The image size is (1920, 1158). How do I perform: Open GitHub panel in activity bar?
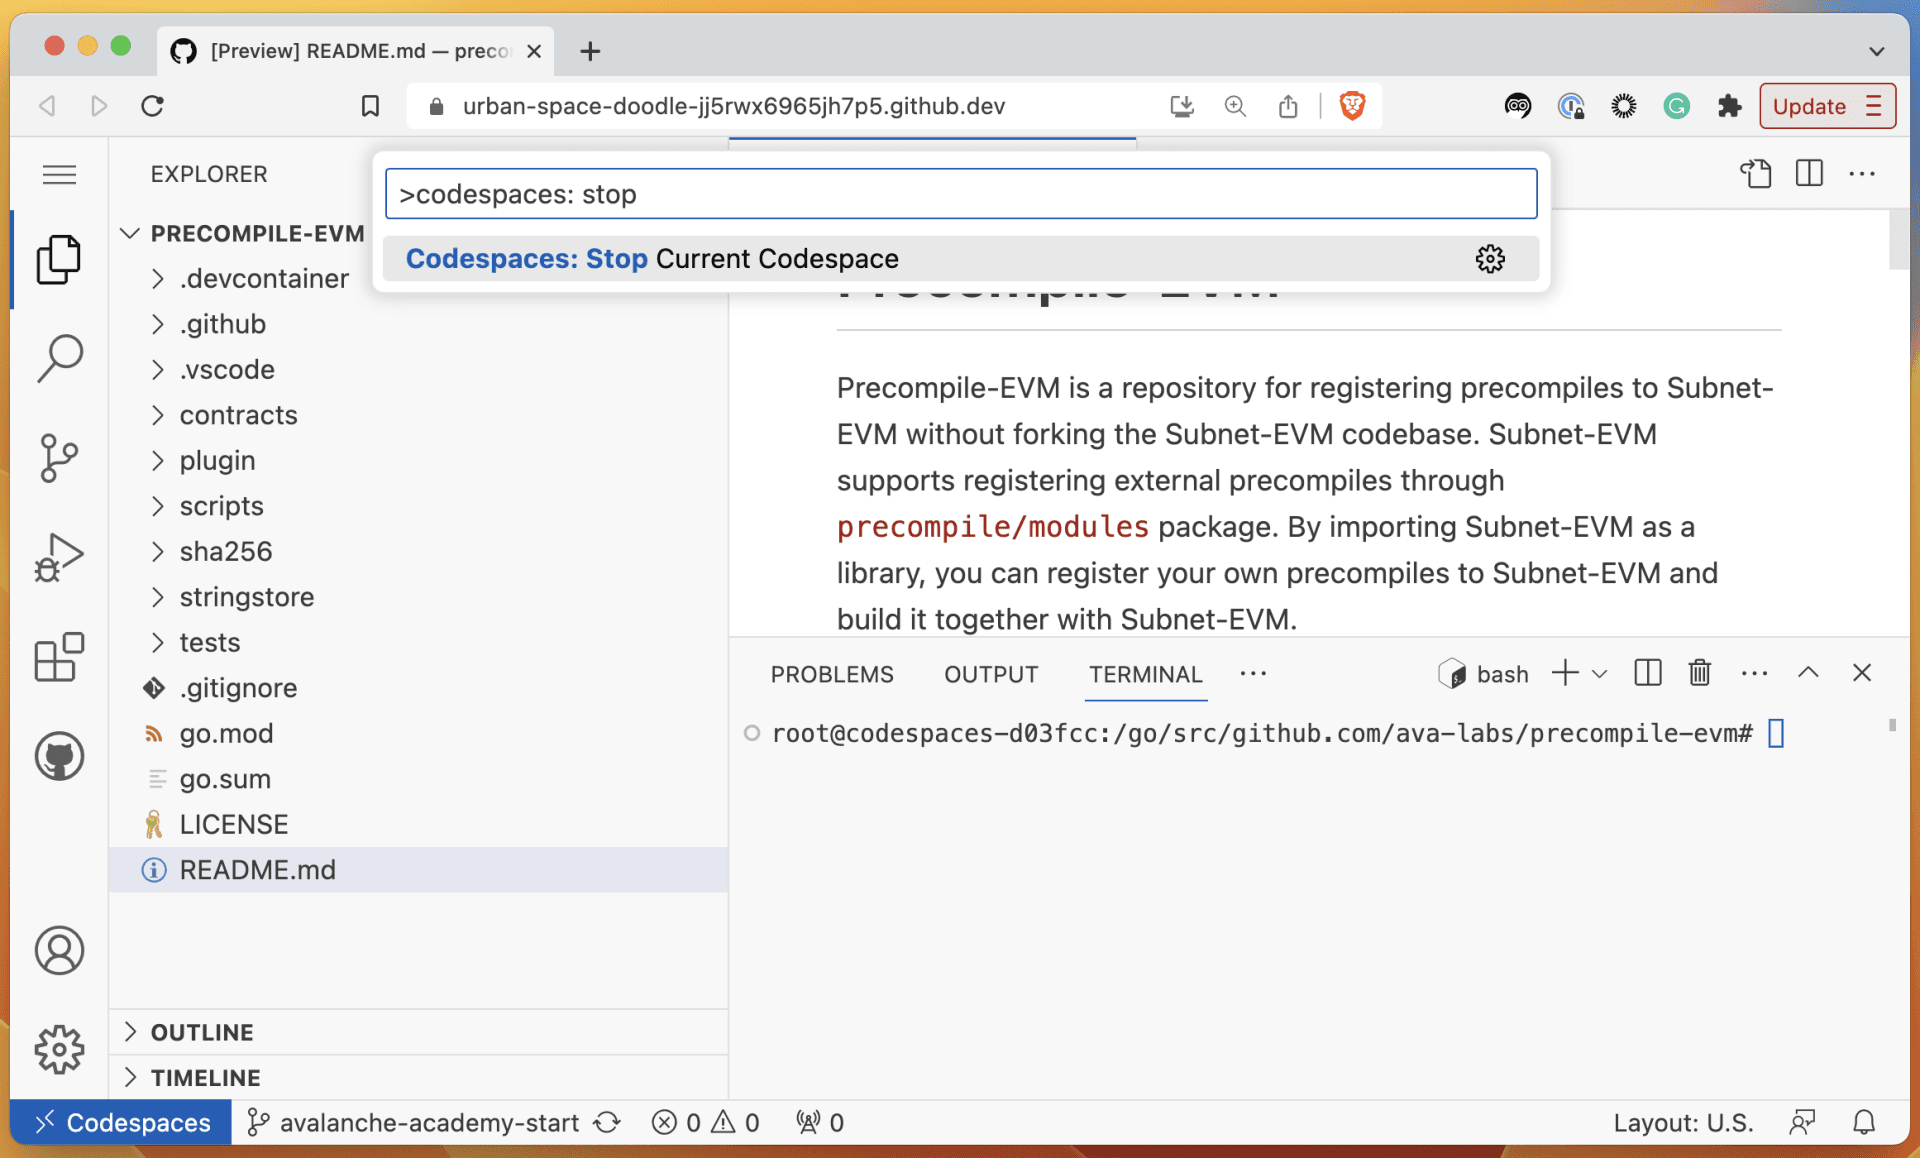pos(59,756)
